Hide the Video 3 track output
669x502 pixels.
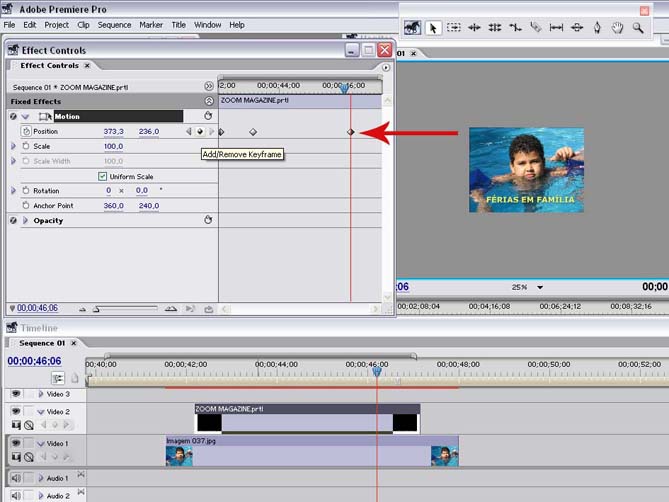(x=16, y=394)
